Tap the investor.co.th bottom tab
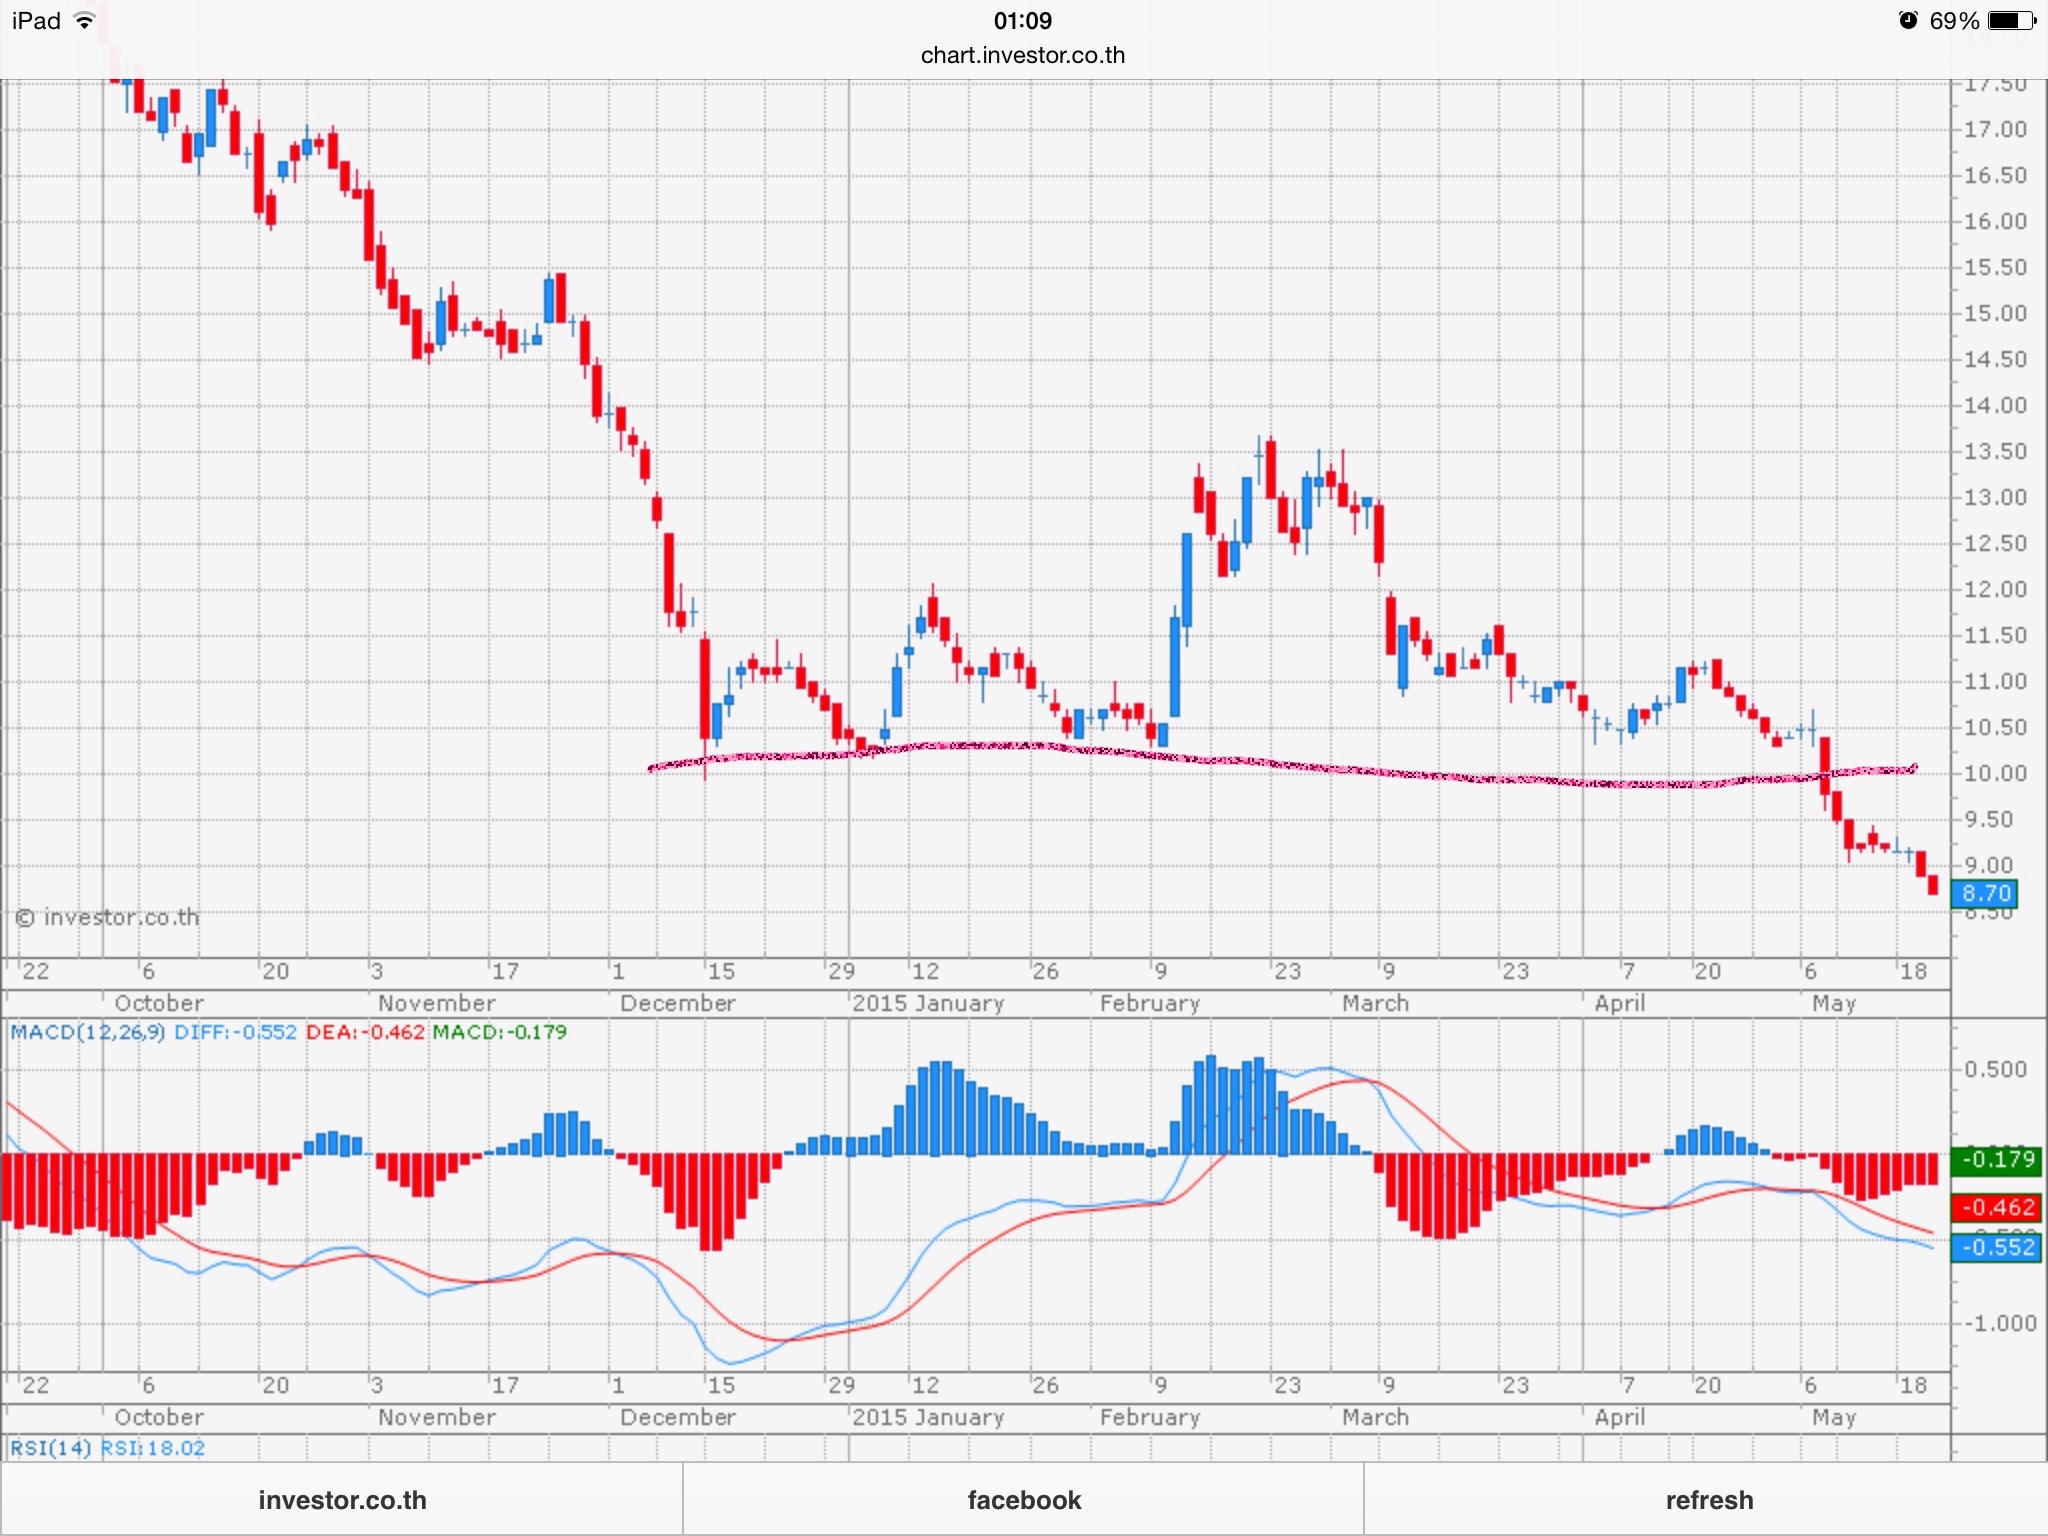Viewport: 2048px width, 1536px height. pos(342,1500)
